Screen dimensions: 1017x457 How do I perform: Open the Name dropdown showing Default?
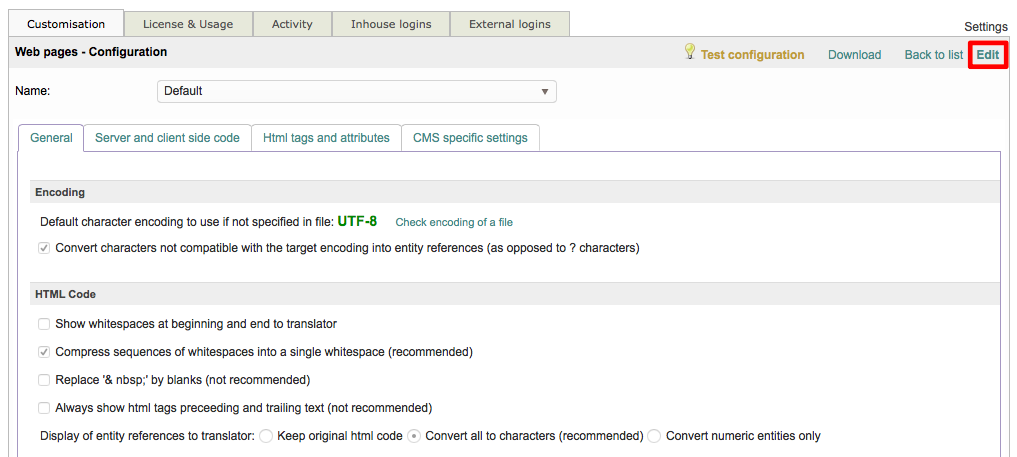pos(356,91)
